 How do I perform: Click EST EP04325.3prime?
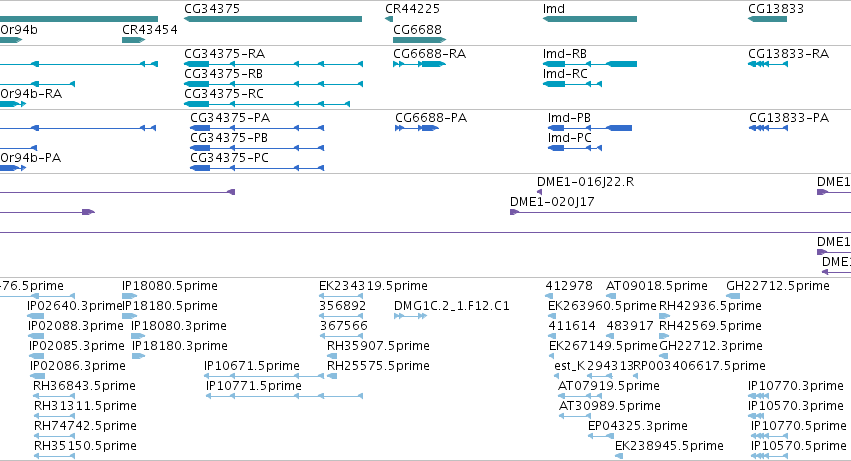tap(638, 426)
